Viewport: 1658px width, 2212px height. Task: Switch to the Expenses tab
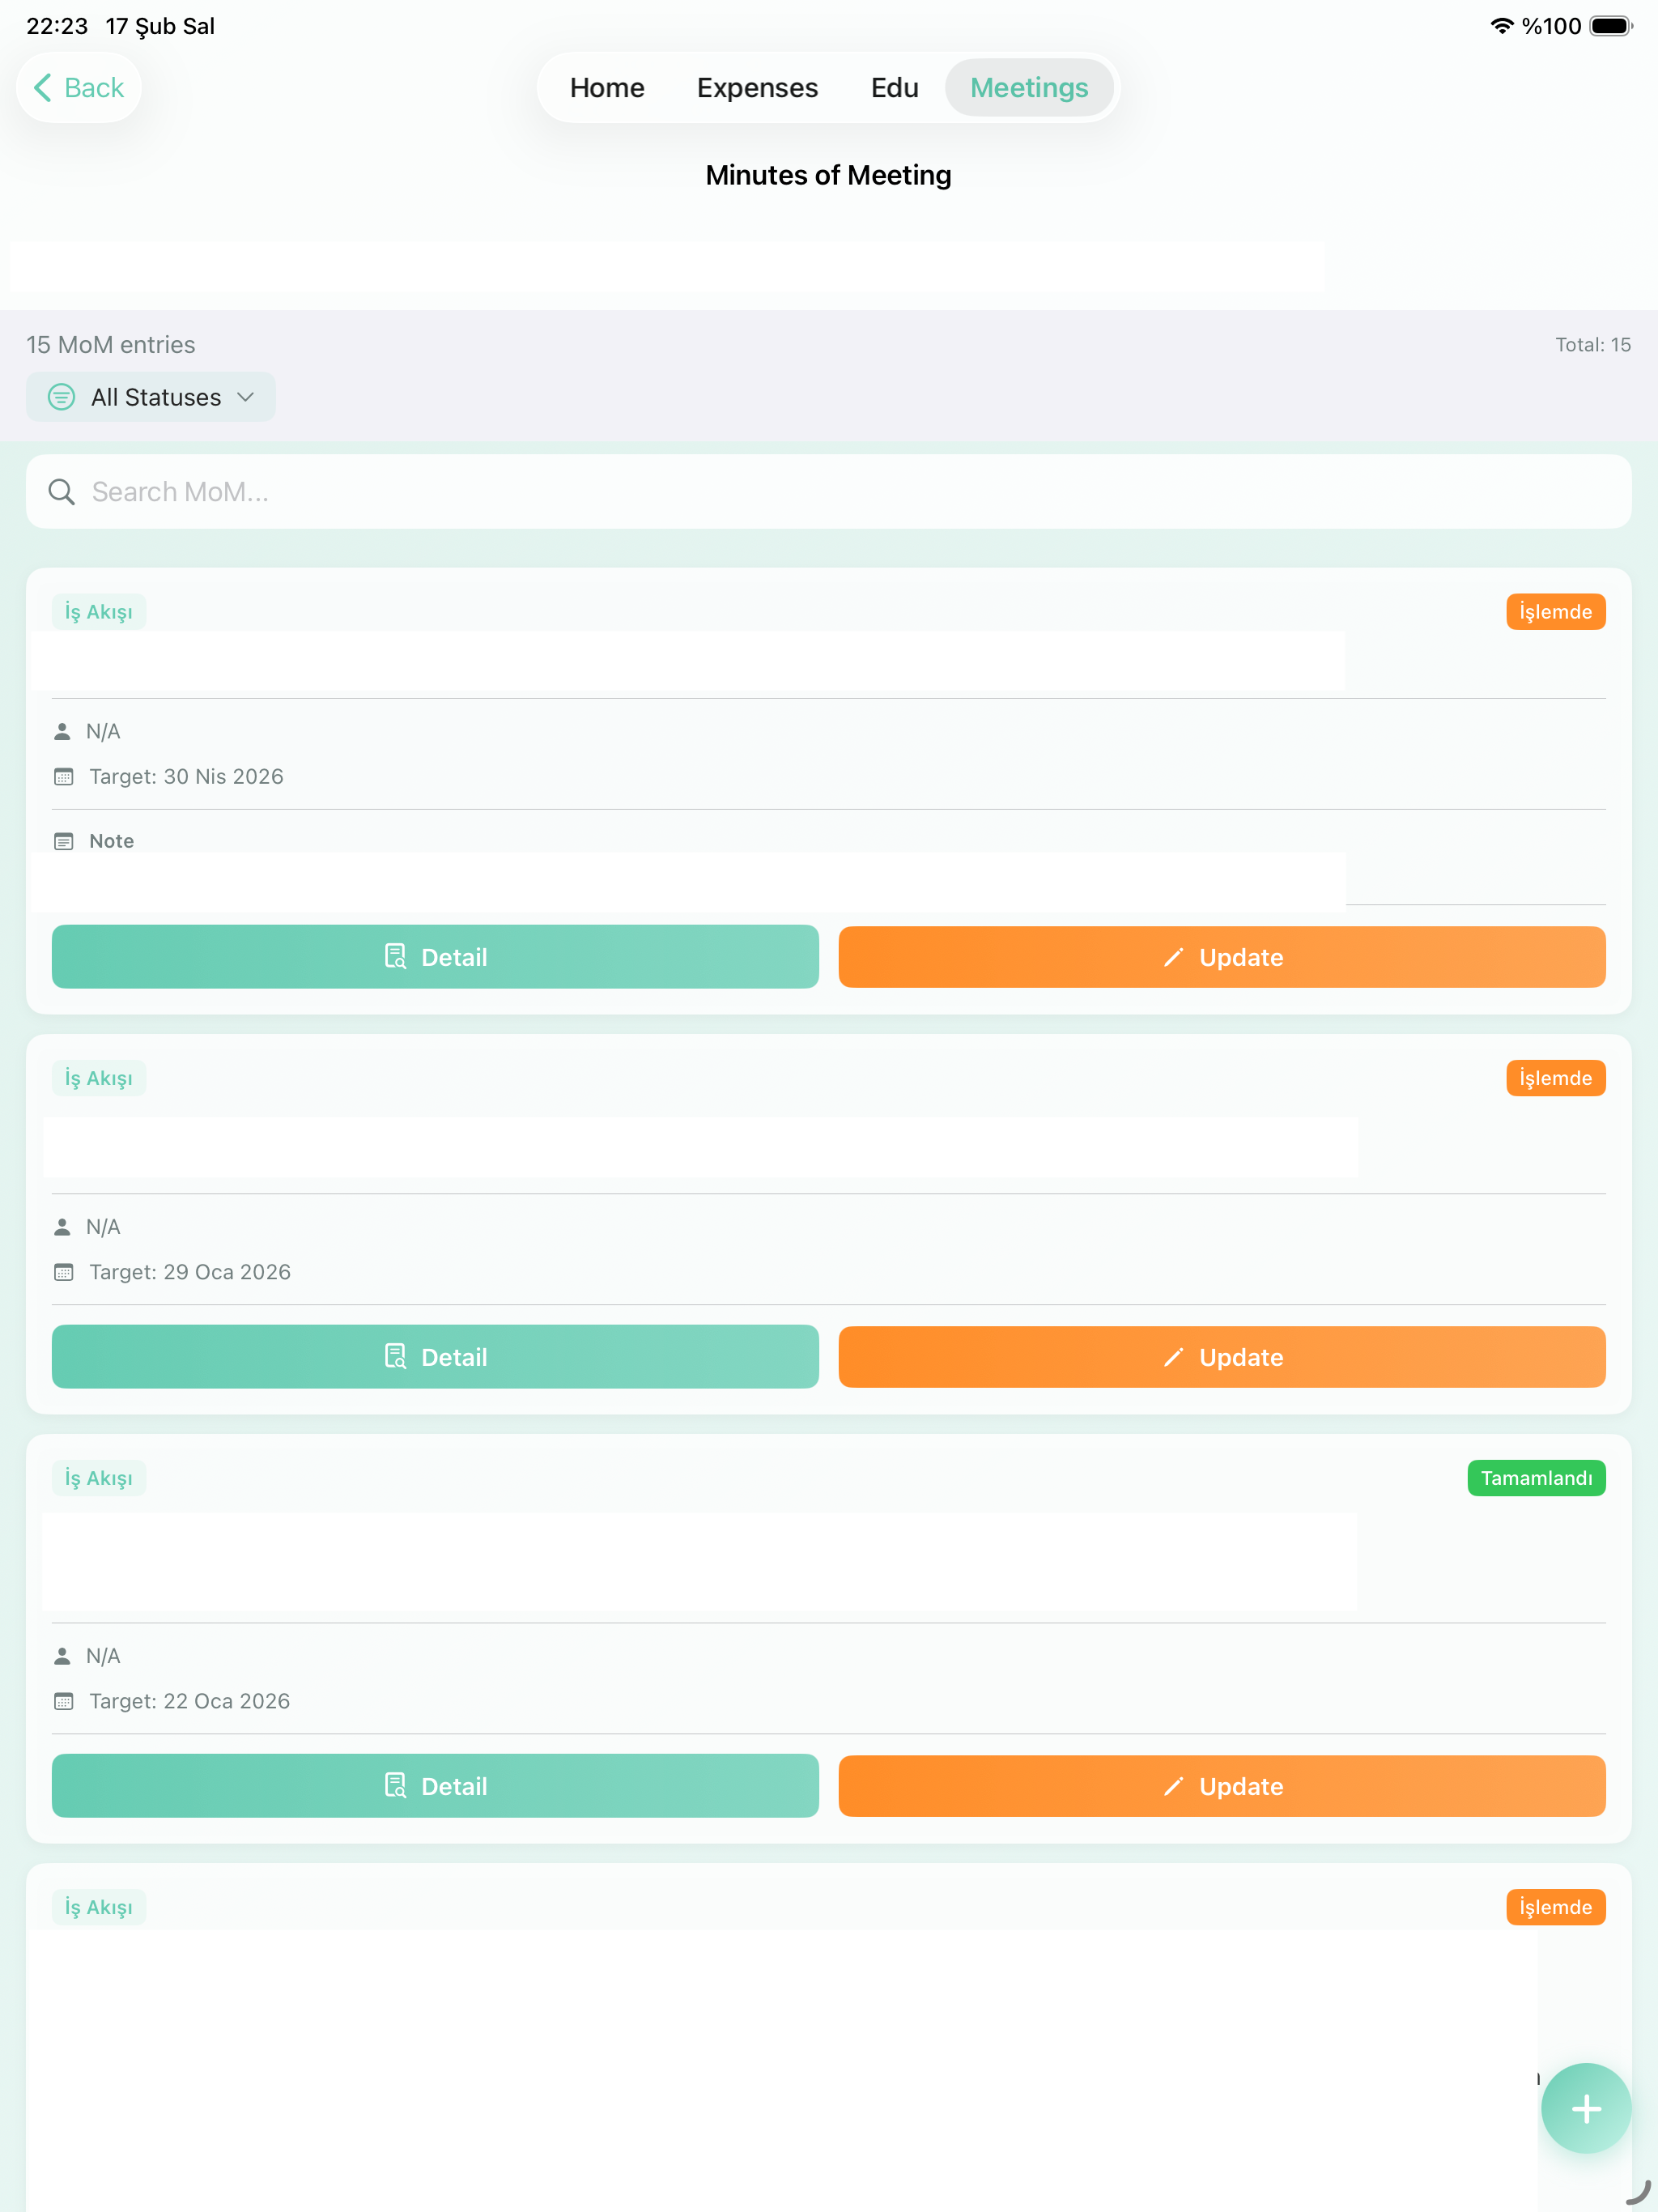tap(757, 88)
